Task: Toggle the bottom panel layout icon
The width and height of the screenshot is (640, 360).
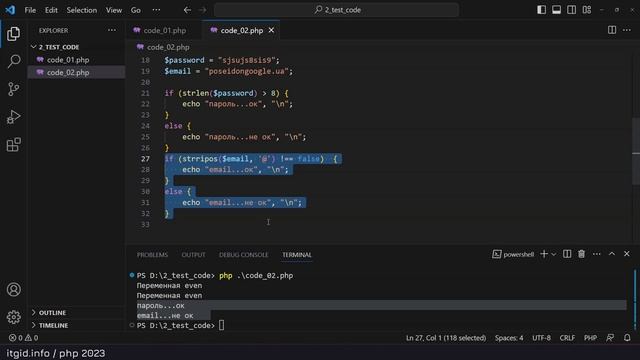Action: tap(556, 10)
